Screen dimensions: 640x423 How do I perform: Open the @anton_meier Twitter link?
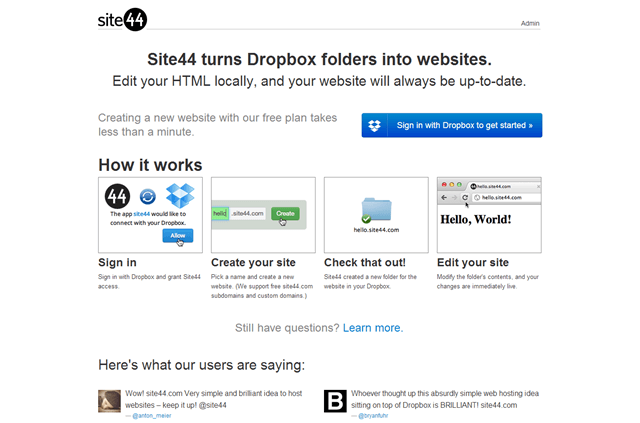151,416
